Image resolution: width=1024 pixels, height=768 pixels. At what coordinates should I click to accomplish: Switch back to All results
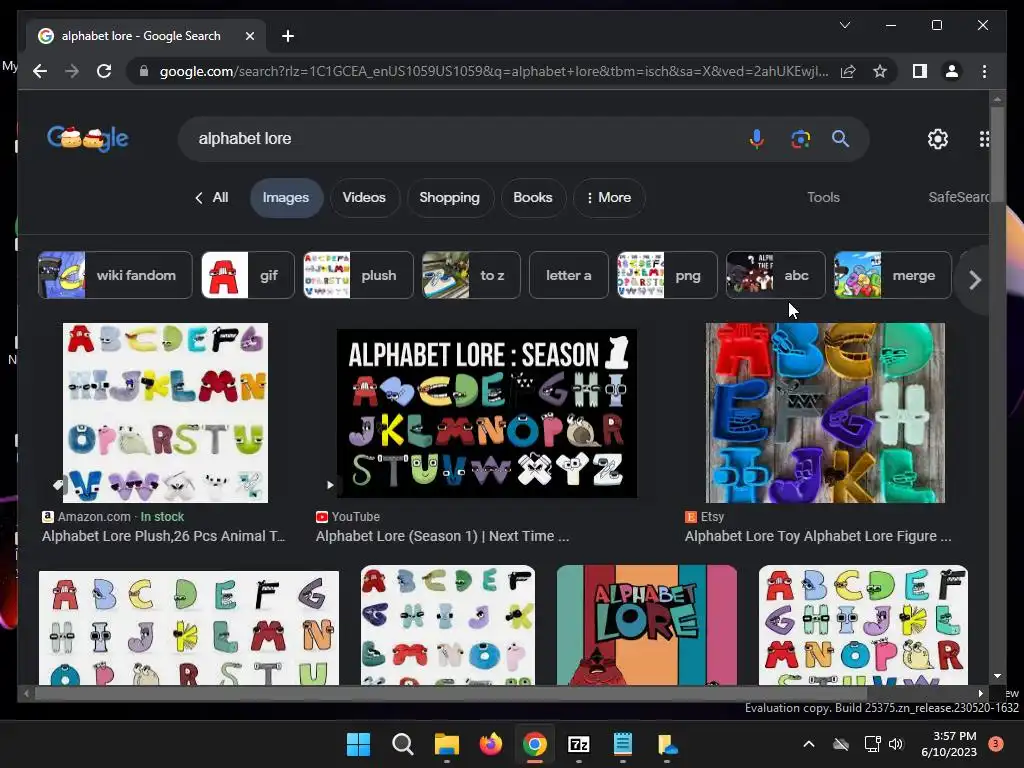point(212,197)
